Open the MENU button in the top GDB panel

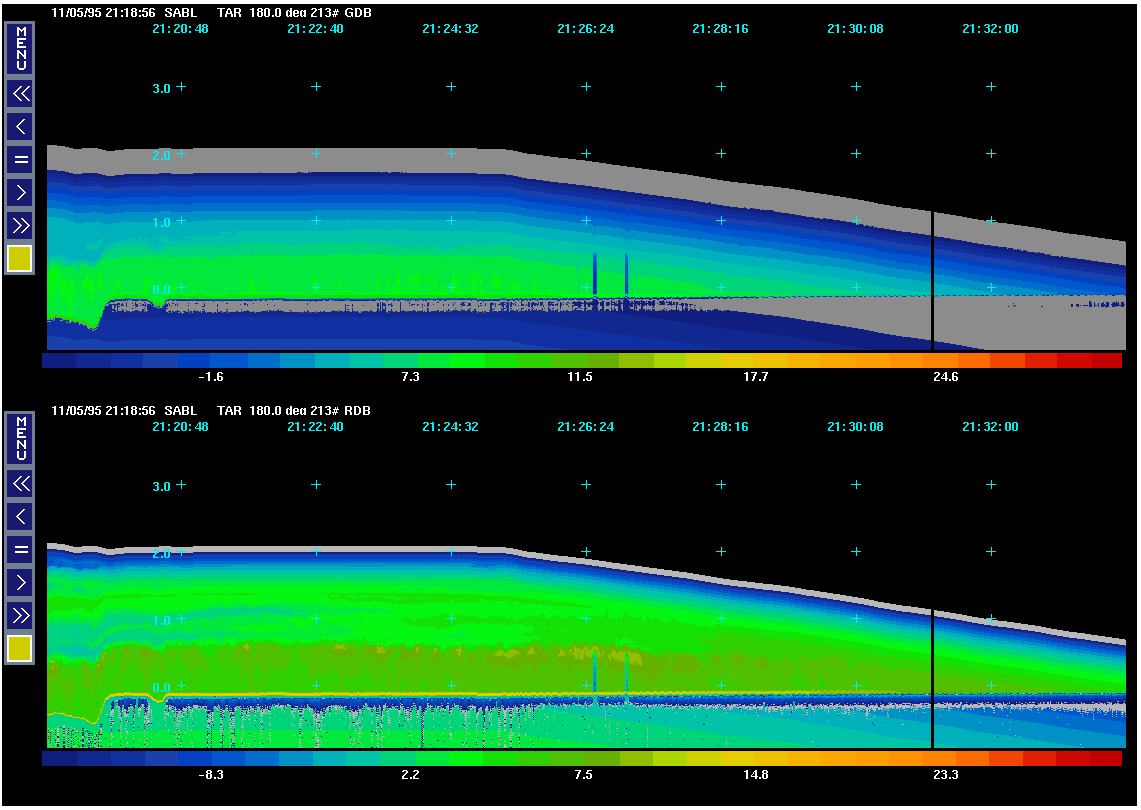click(20, 48)
